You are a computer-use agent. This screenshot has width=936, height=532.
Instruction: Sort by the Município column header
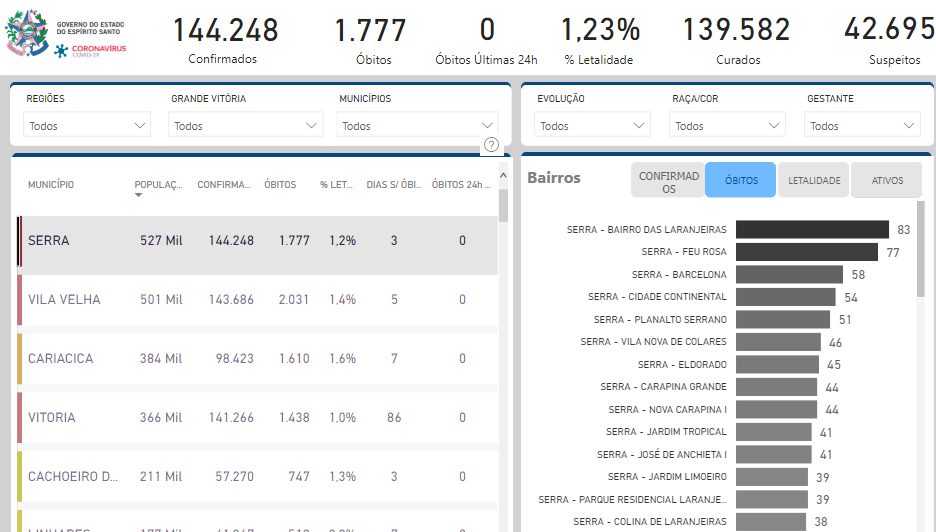point(51,184)
